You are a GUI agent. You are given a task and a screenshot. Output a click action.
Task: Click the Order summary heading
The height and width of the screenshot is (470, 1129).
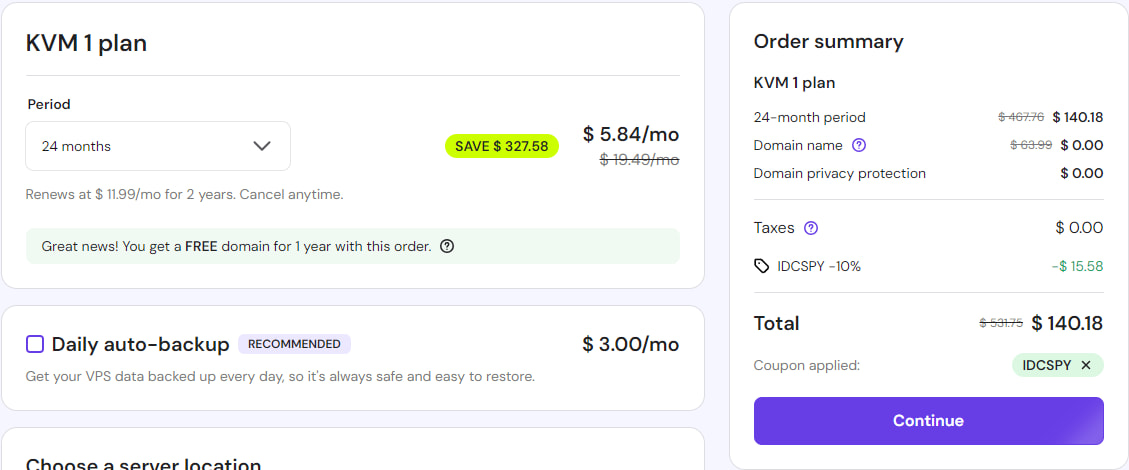point(828,41)
